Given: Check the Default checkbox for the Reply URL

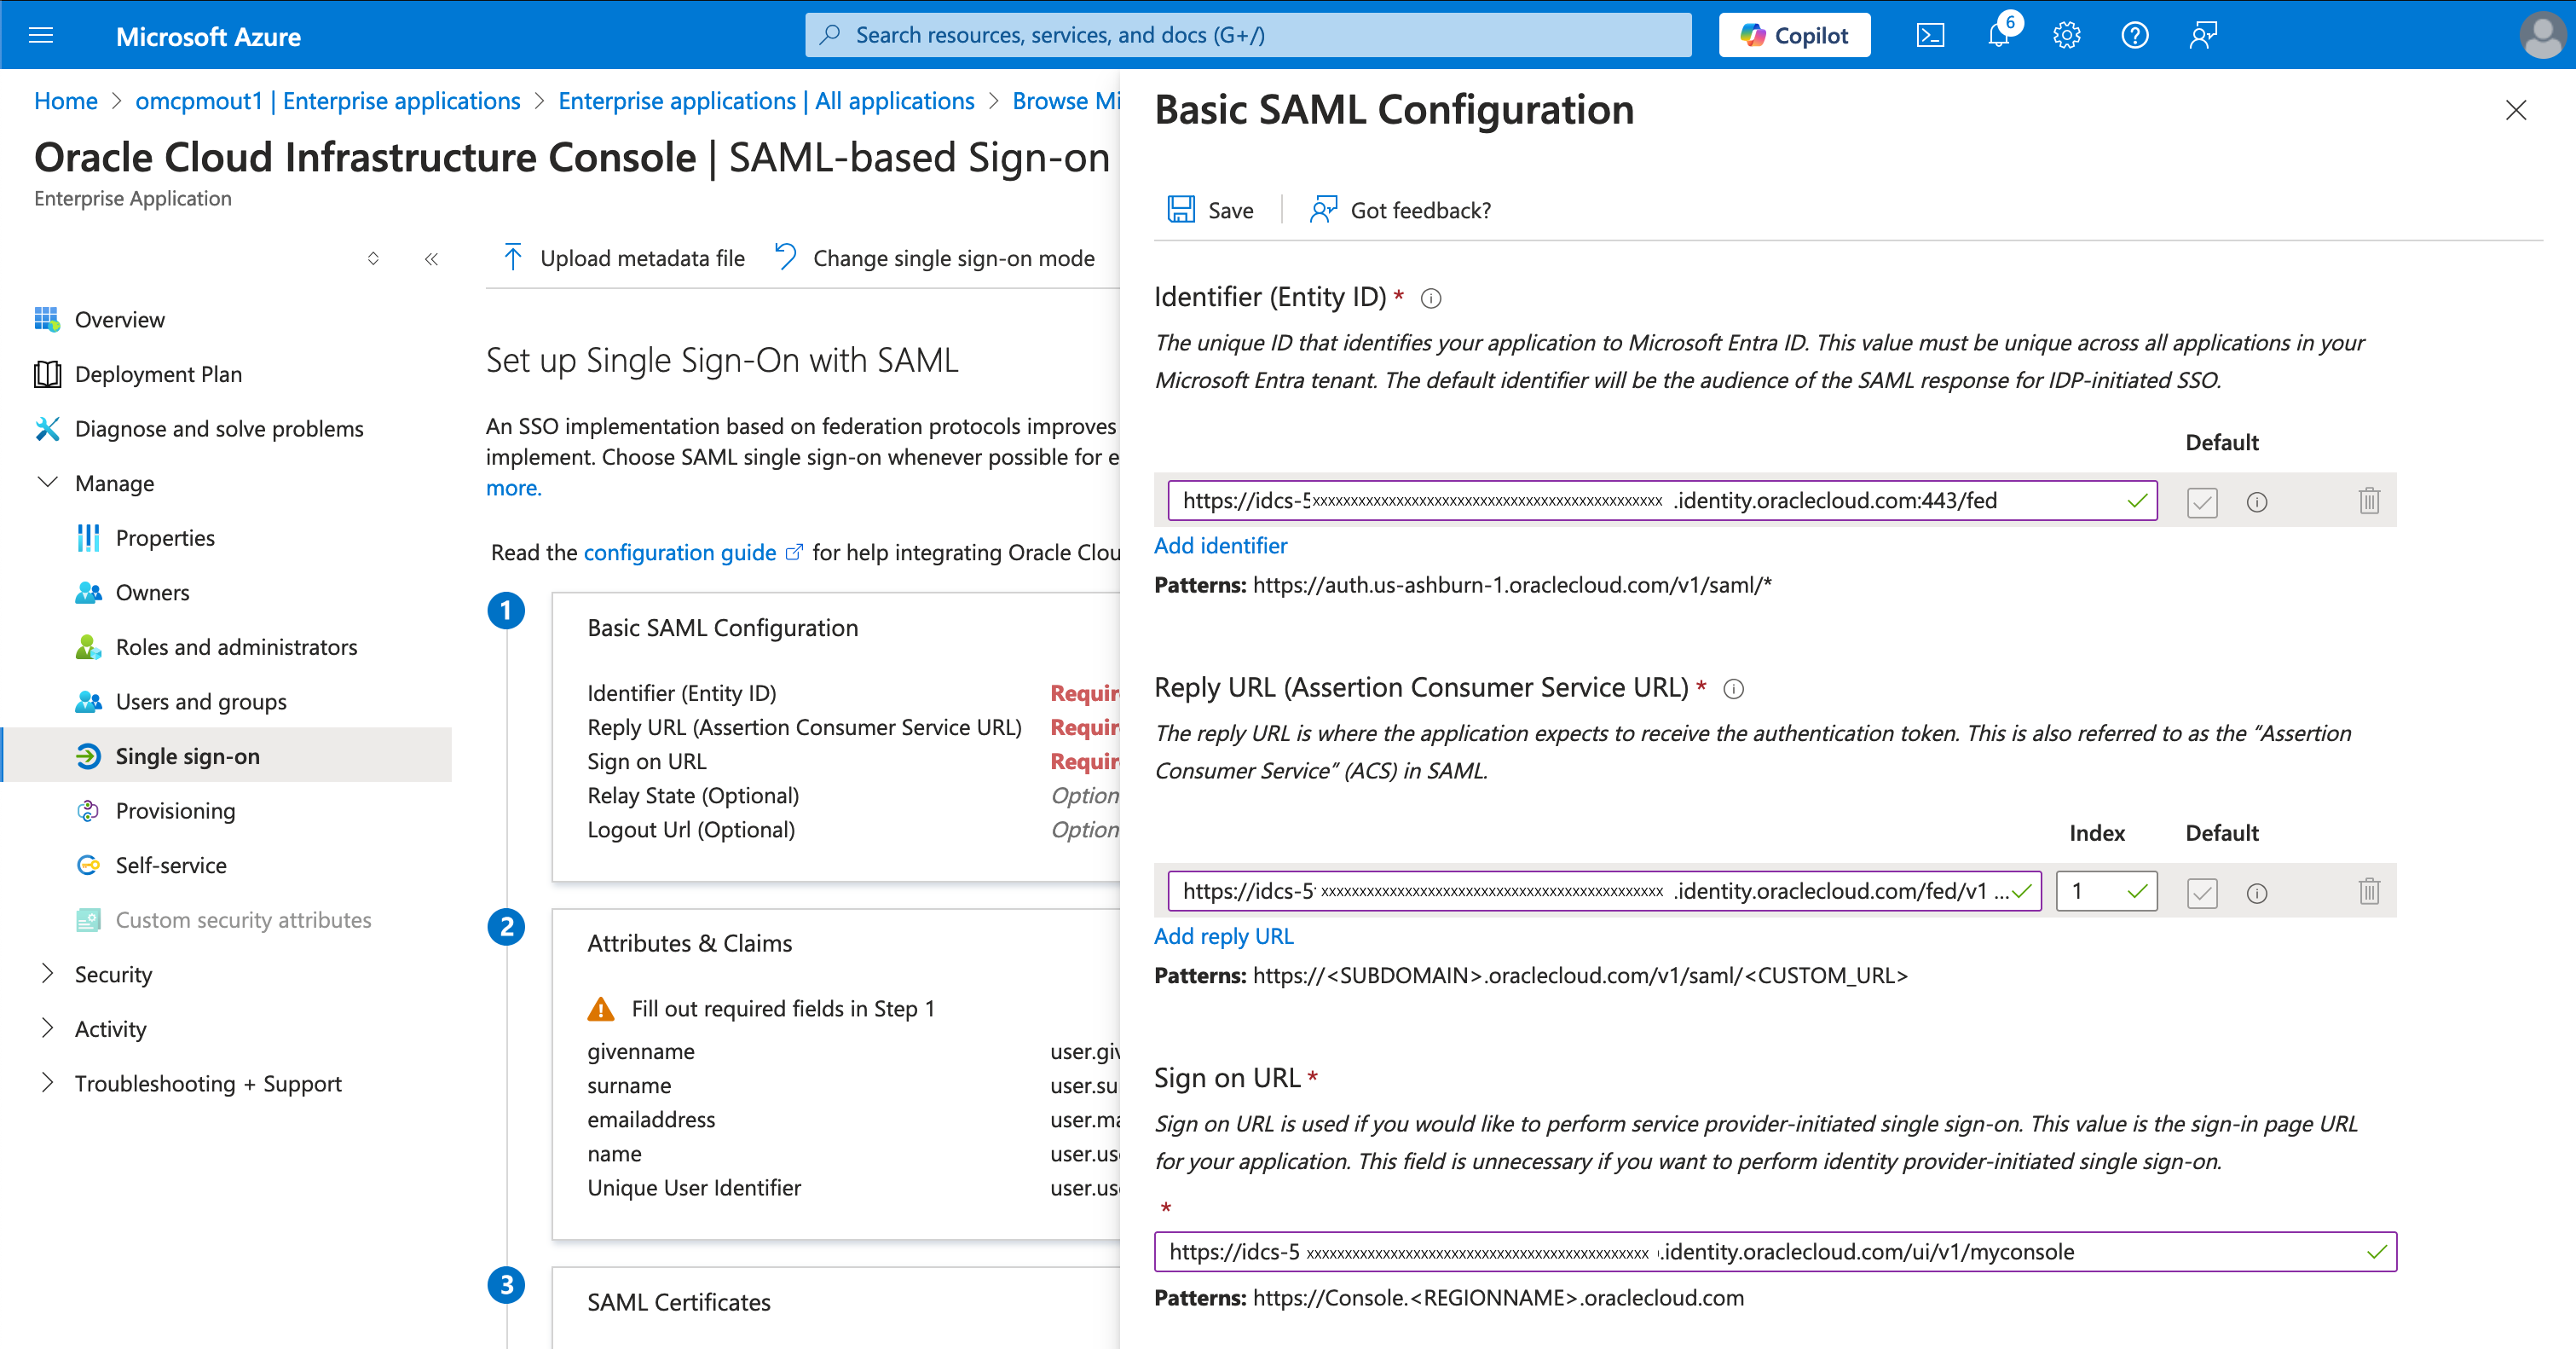Looking at the screenshot, I should click(x=2202, y=893).
